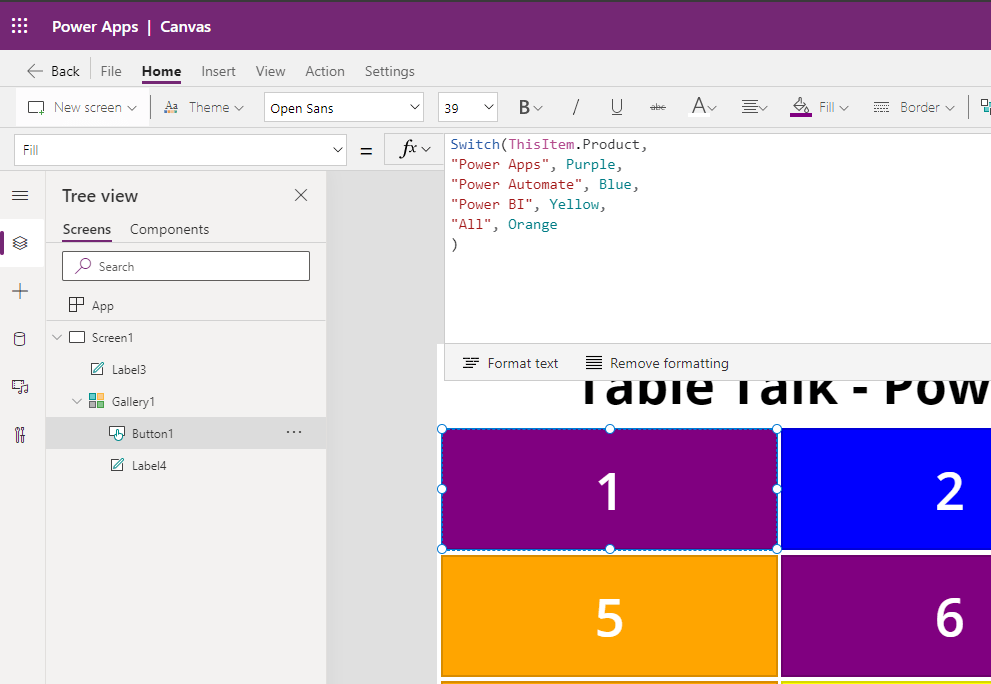The width and height of the screenshot is (991, 684).
Task: Toggle strikethrough text formatting
Action: tap(657, 107)
